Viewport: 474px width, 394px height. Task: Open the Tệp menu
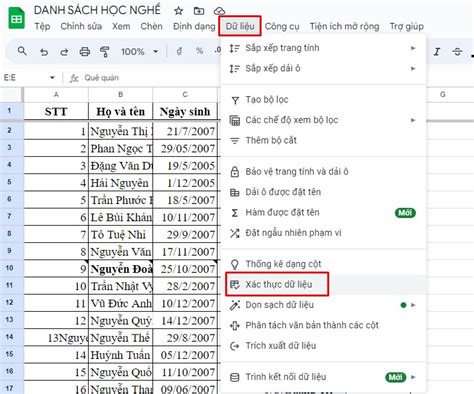point(42,26)
